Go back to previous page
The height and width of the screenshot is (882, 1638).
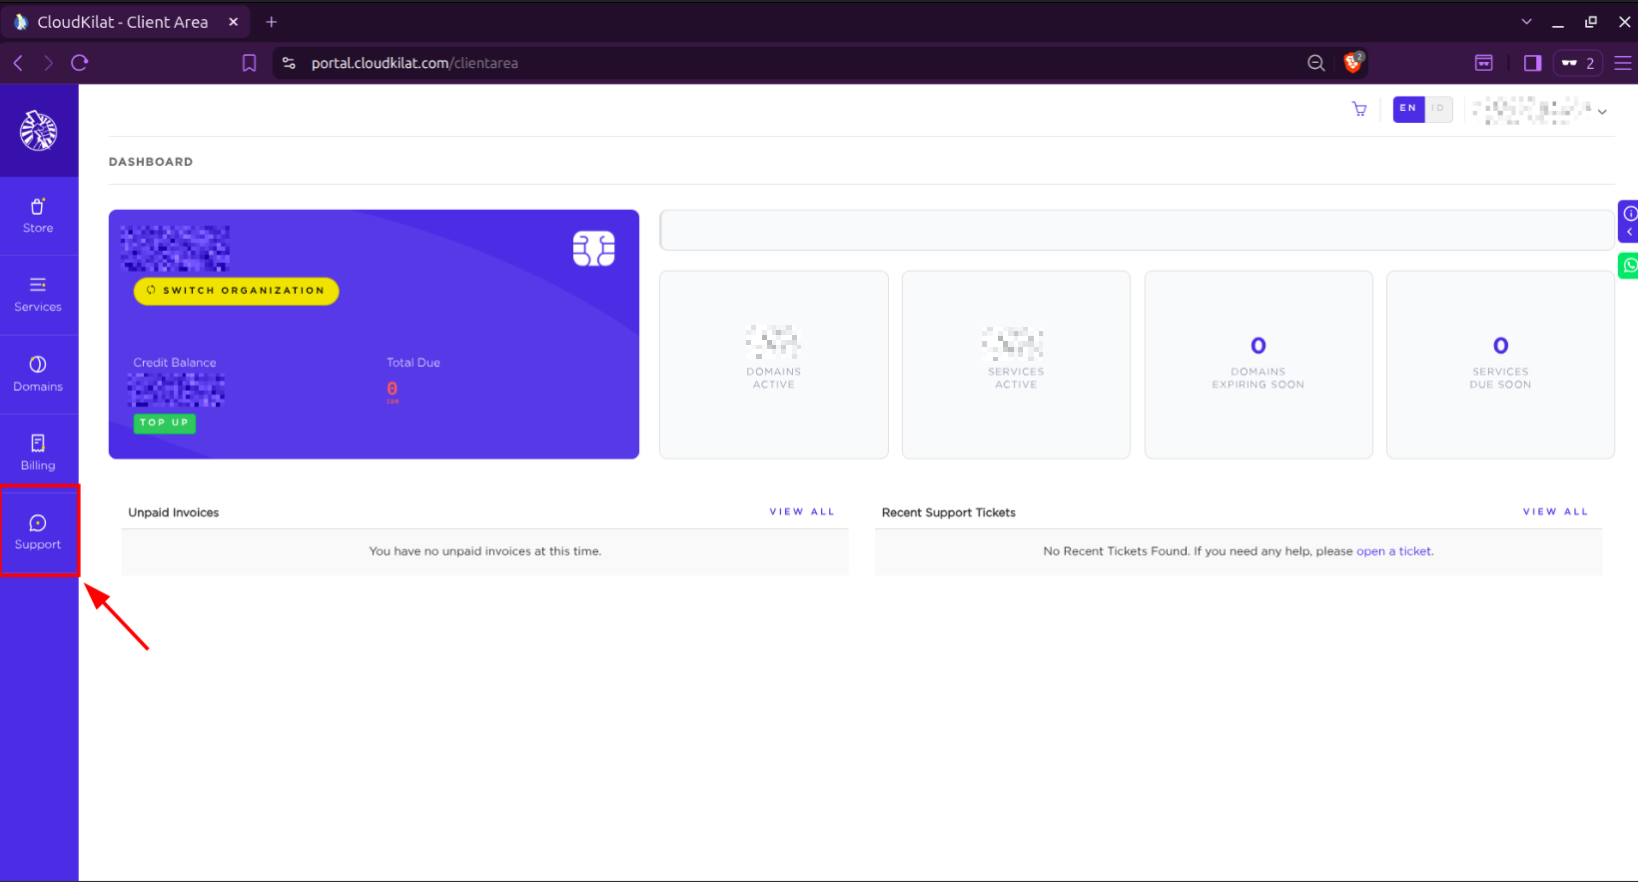pyautogui.click(x=18, y=63)
